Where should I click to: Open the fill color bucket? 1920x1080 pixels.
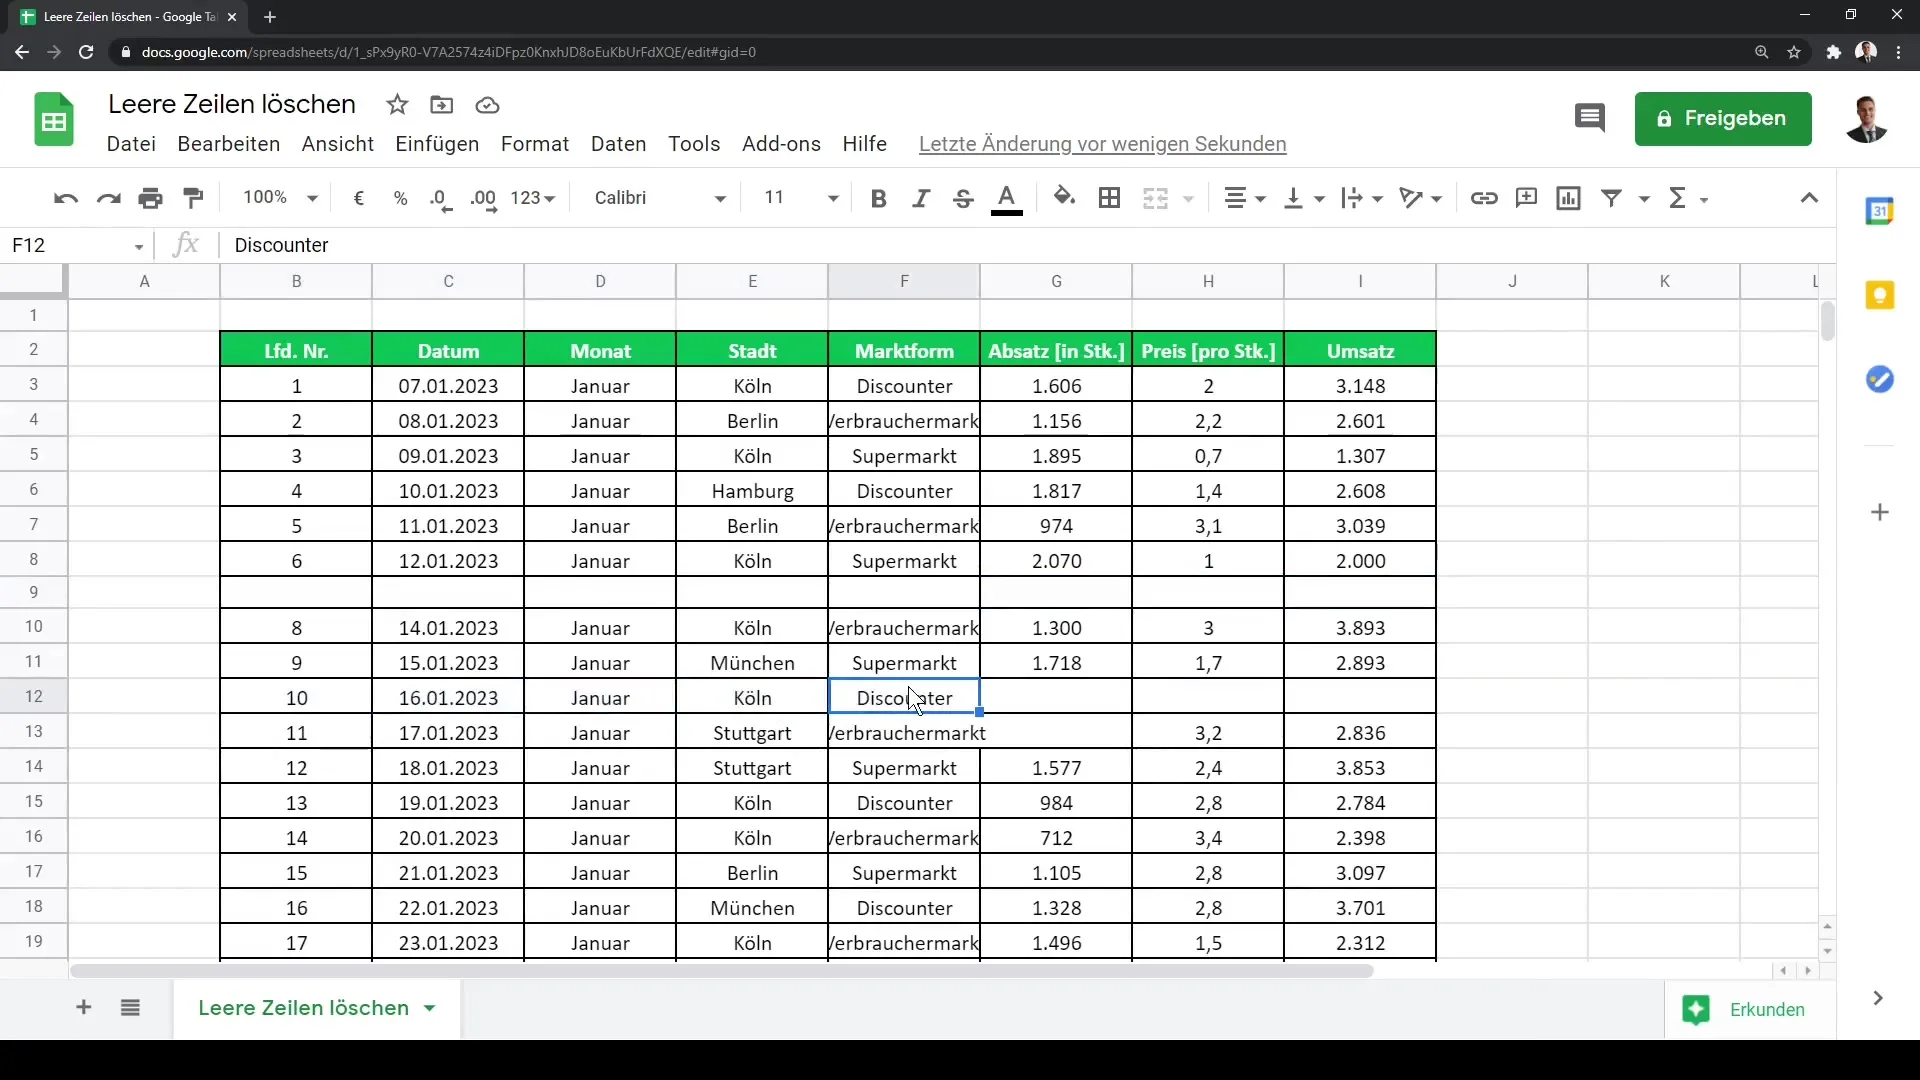pos(1065,198)
